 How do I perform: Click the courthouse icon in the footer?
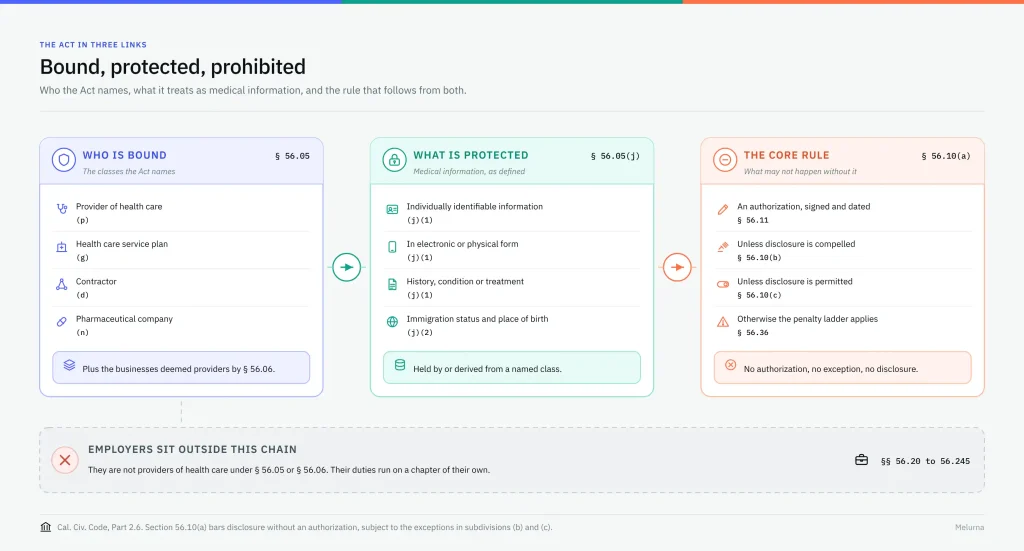tap(46, 527)
